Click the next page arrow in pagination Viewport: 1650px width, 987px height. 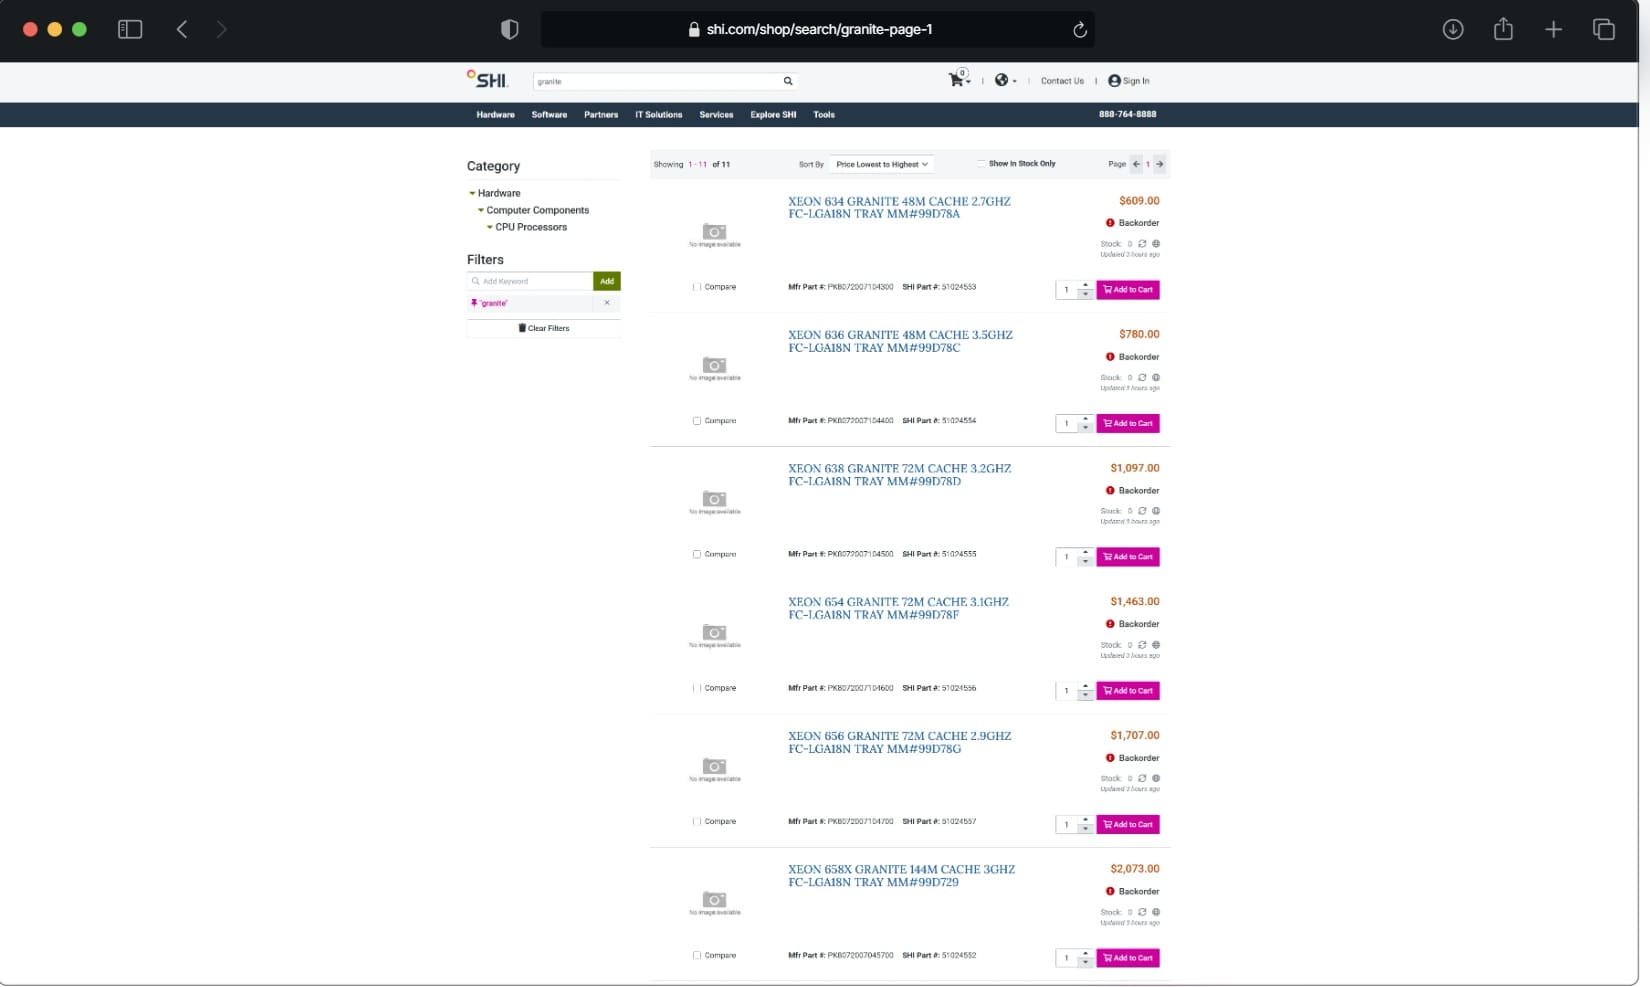tap(1160, 164)
